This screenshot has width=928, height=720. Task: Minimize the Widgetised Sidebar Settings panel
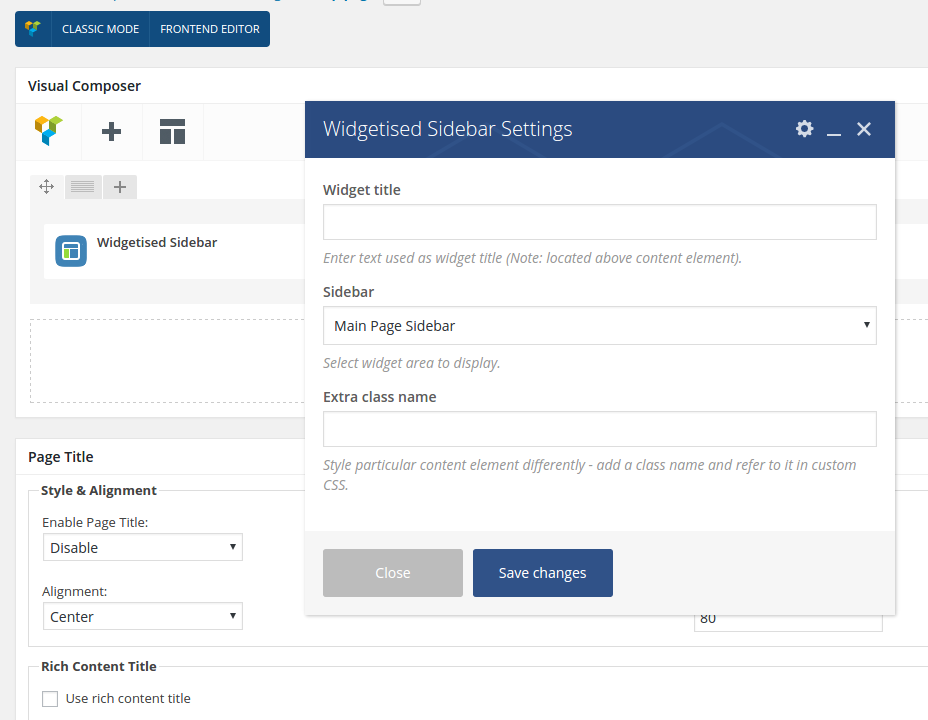click(834, 130)
